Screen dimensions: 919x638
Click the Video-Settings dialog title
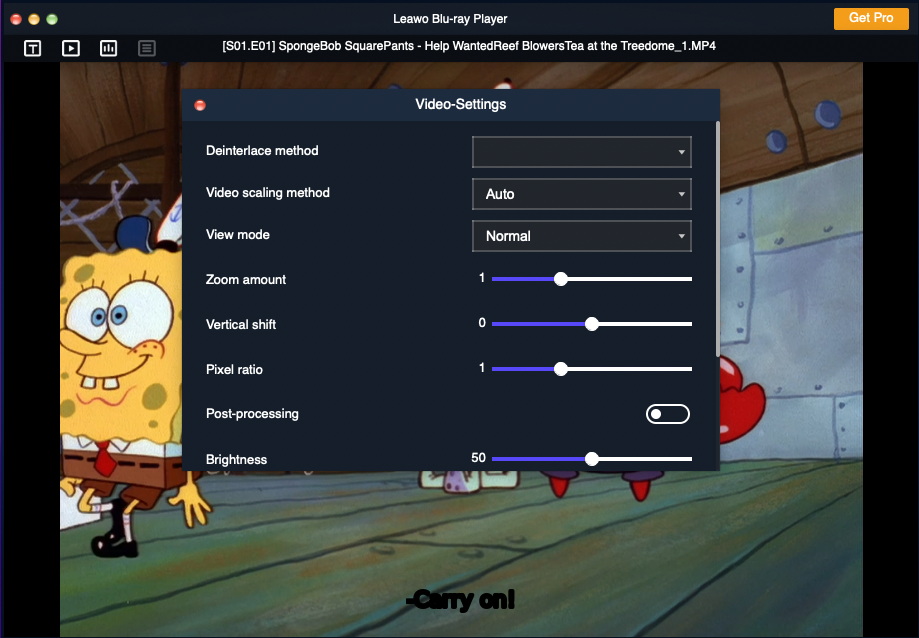(461, 104)
